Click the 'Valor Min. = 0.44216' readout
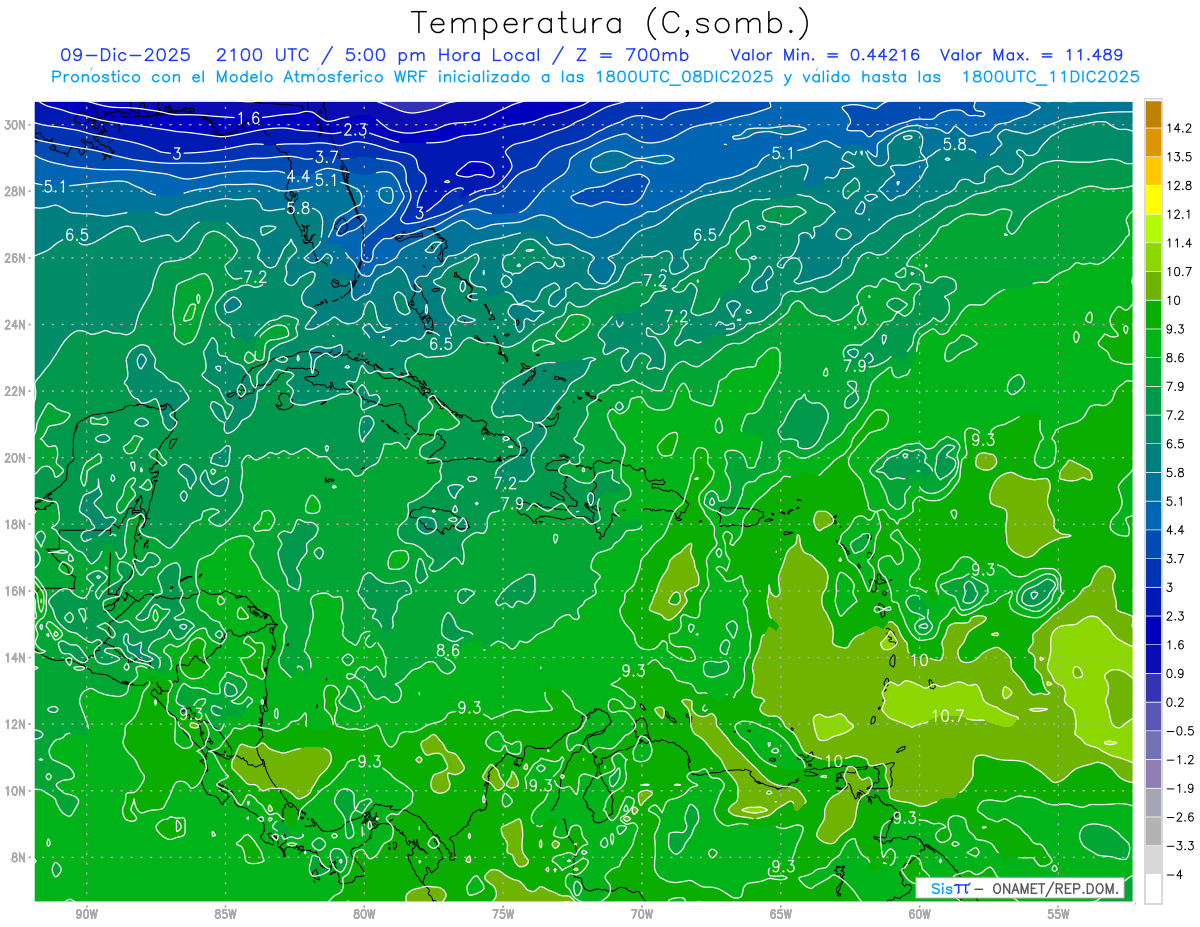Screen dimensions: 1200x927 (x=825, y=55)
